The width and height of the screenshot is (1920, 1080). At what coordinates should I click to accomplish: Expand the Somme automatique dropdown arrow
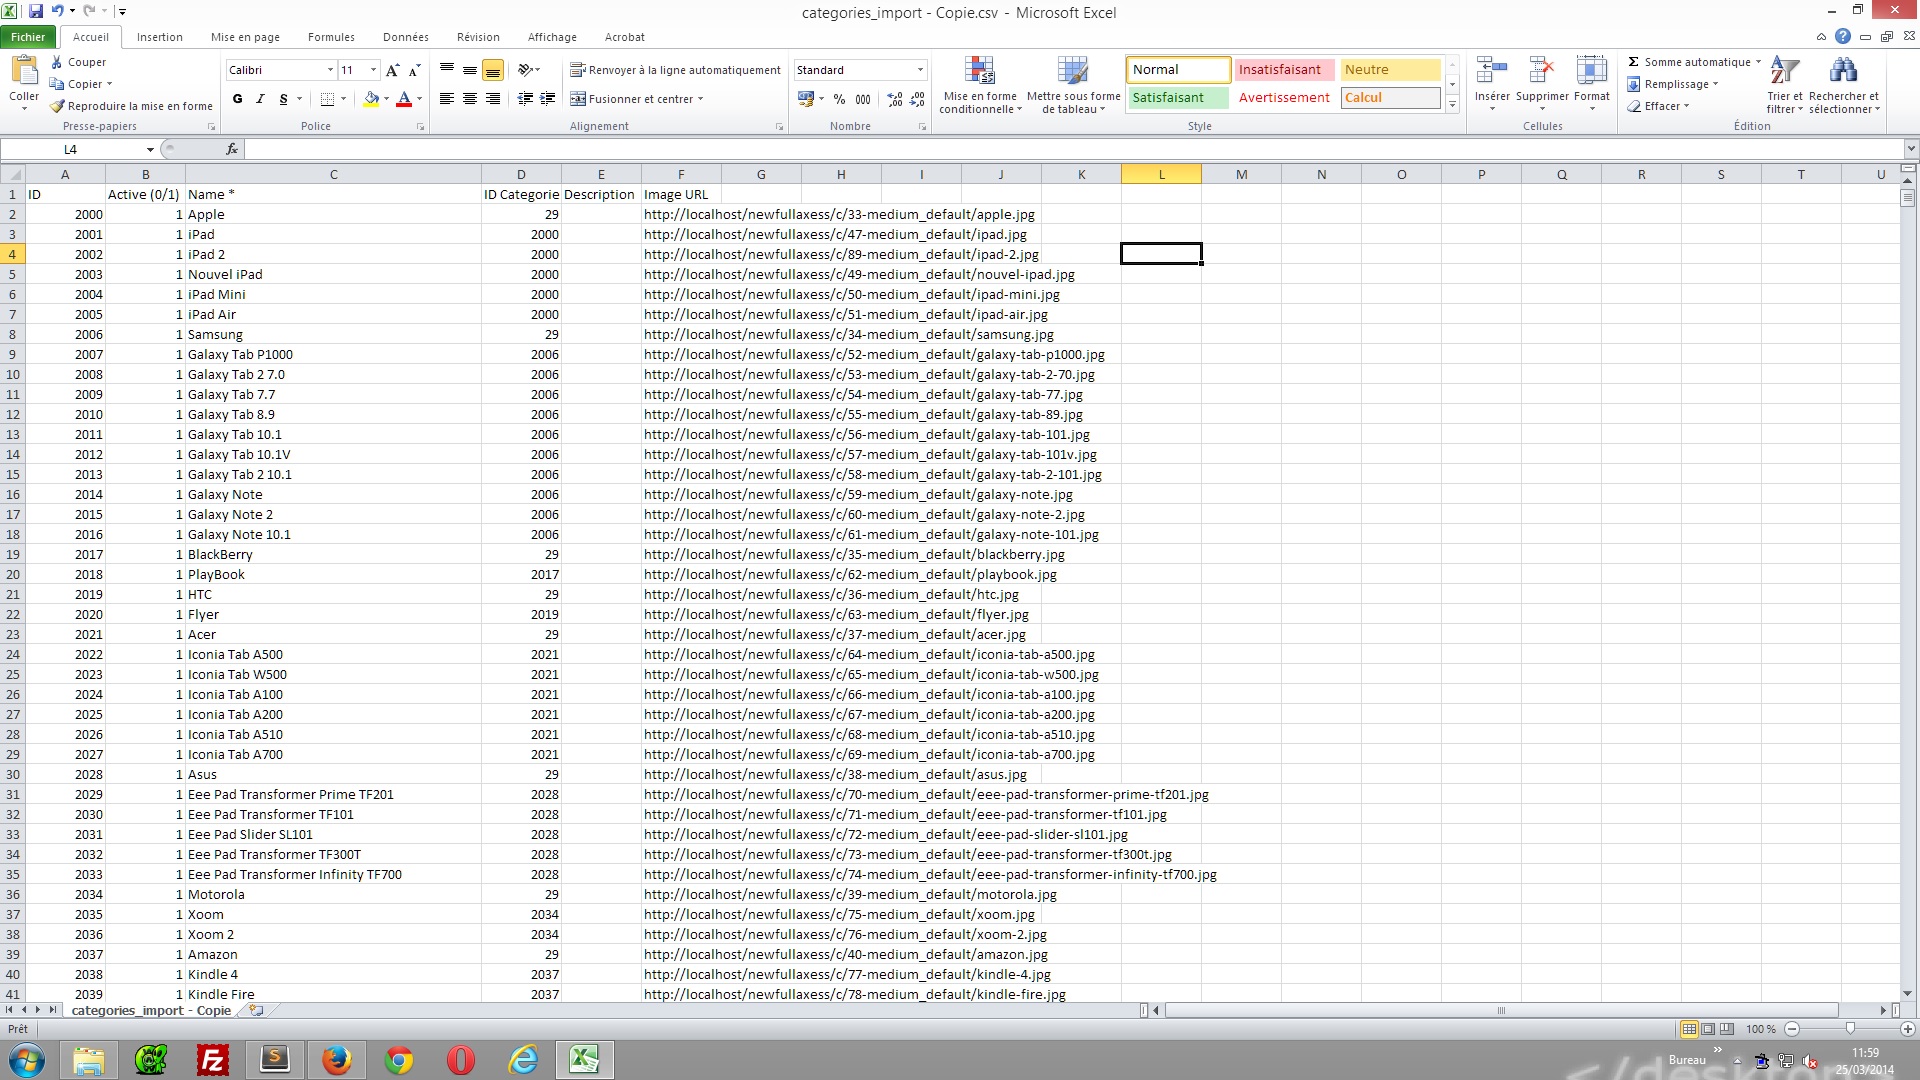[1758, 62]
